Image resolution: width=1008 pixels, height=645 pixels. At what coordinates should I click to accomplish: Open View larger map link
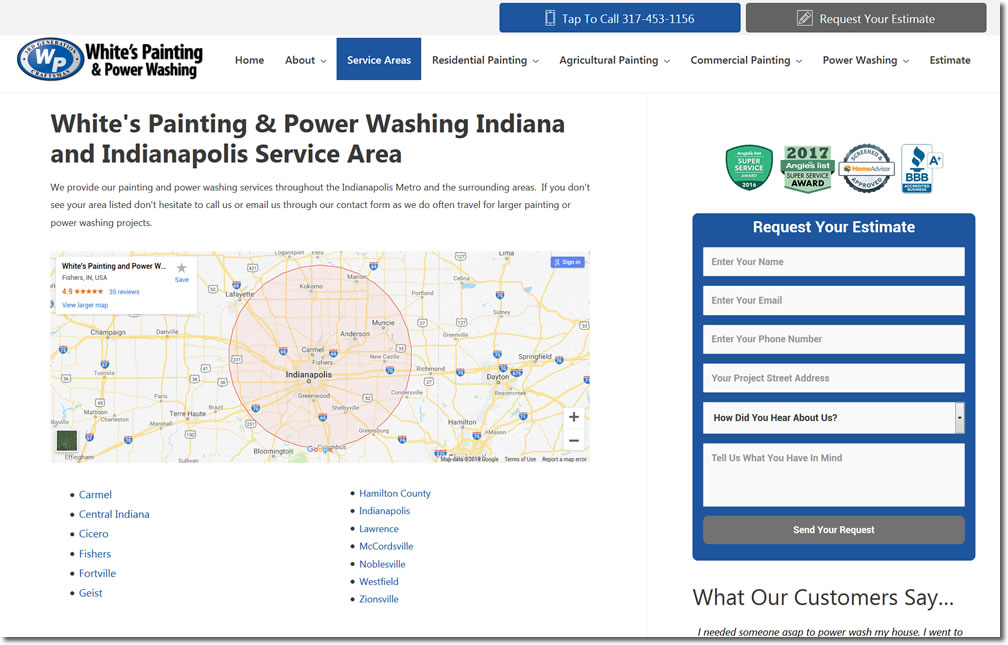85,305
